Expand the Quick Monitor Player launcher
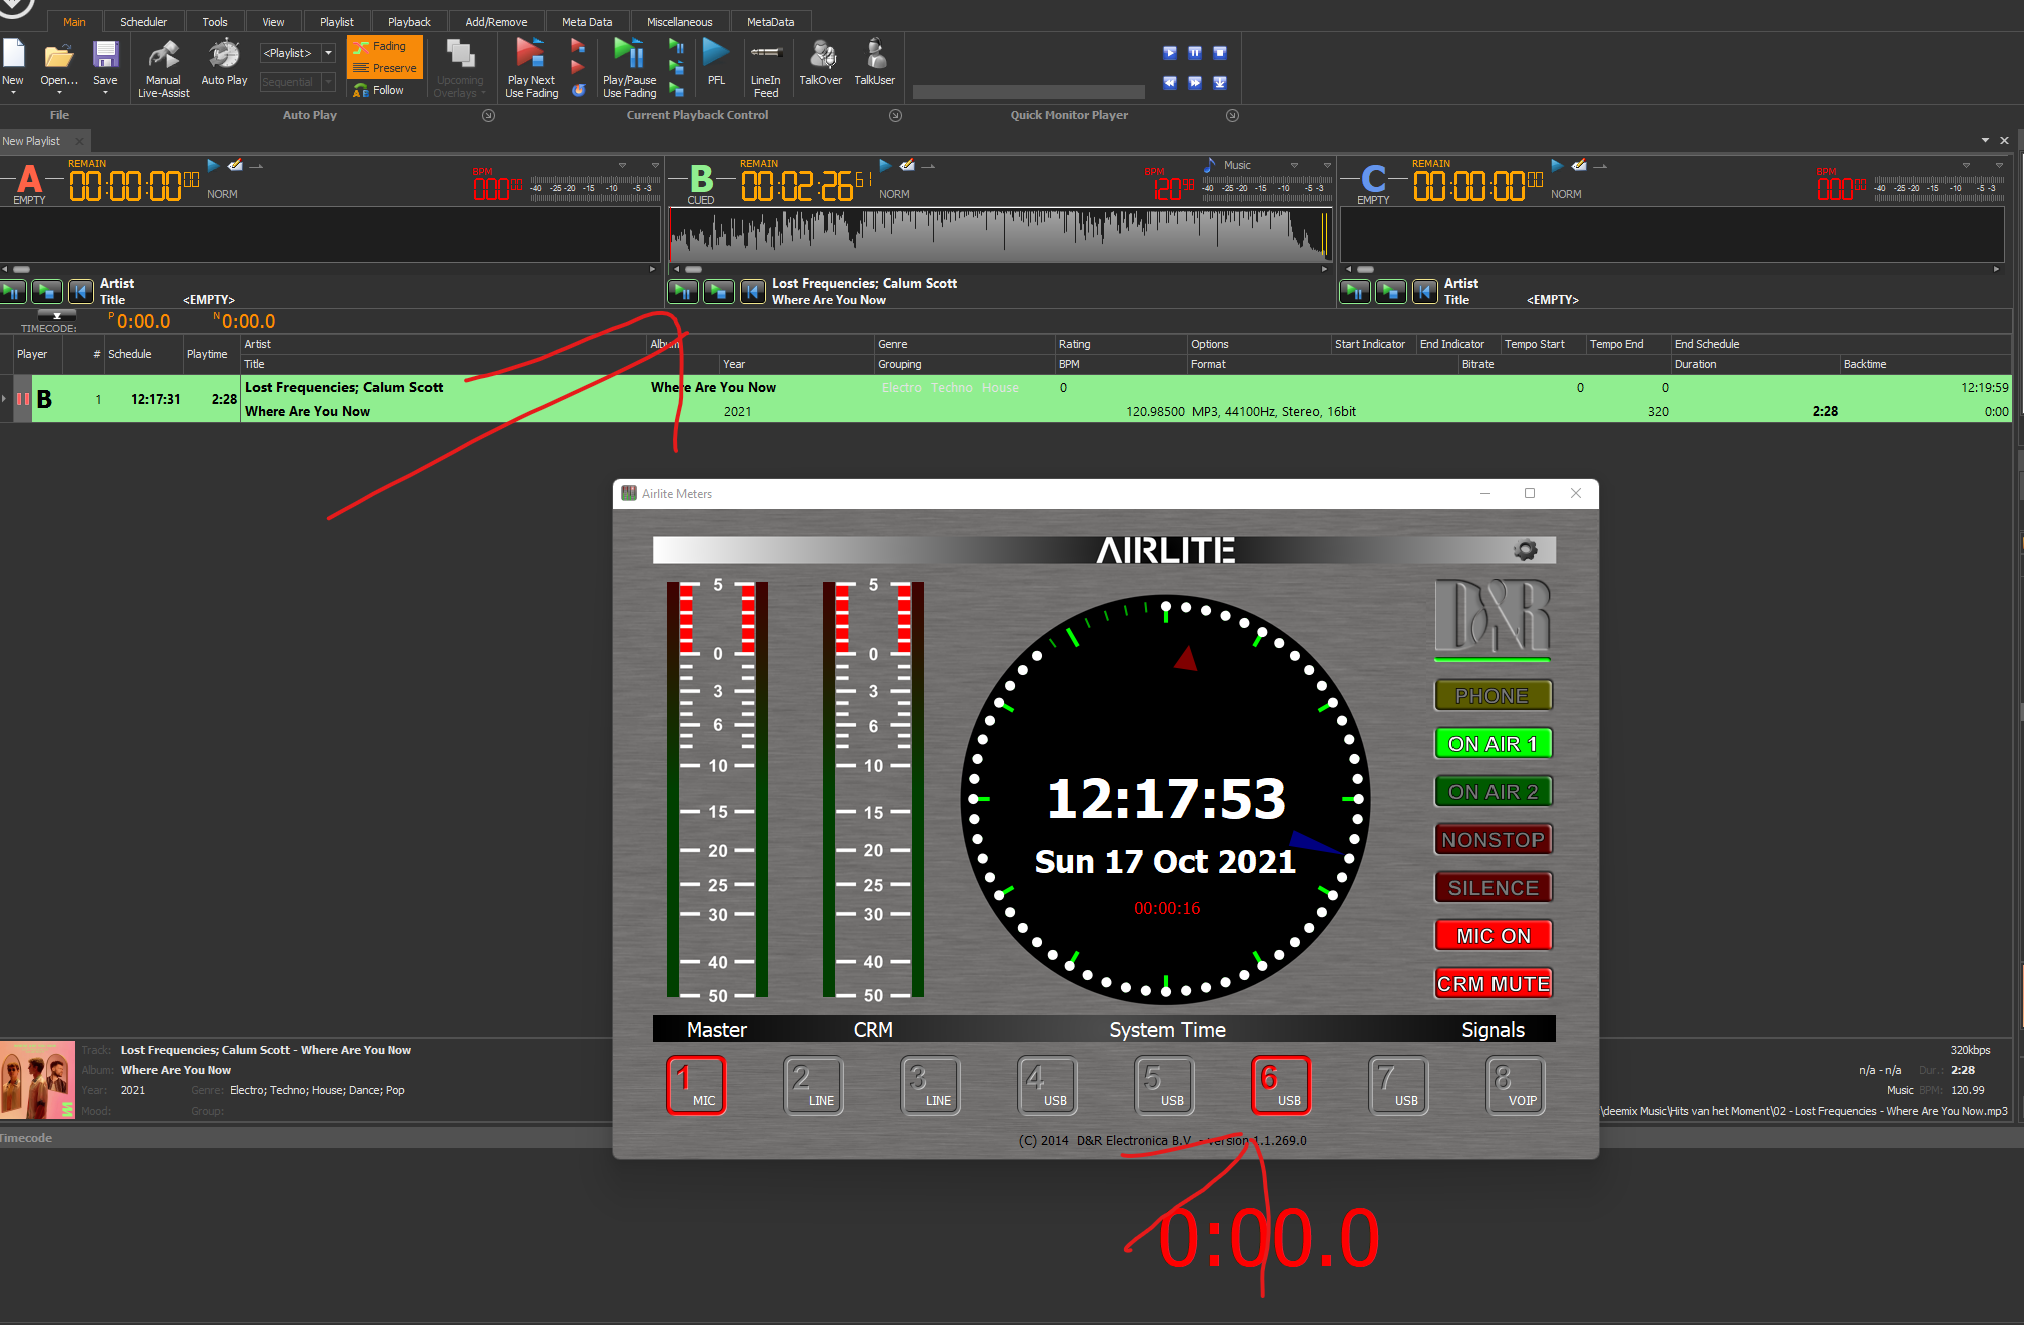This screenshot has width=2024, height=1325. [1232, 115]
